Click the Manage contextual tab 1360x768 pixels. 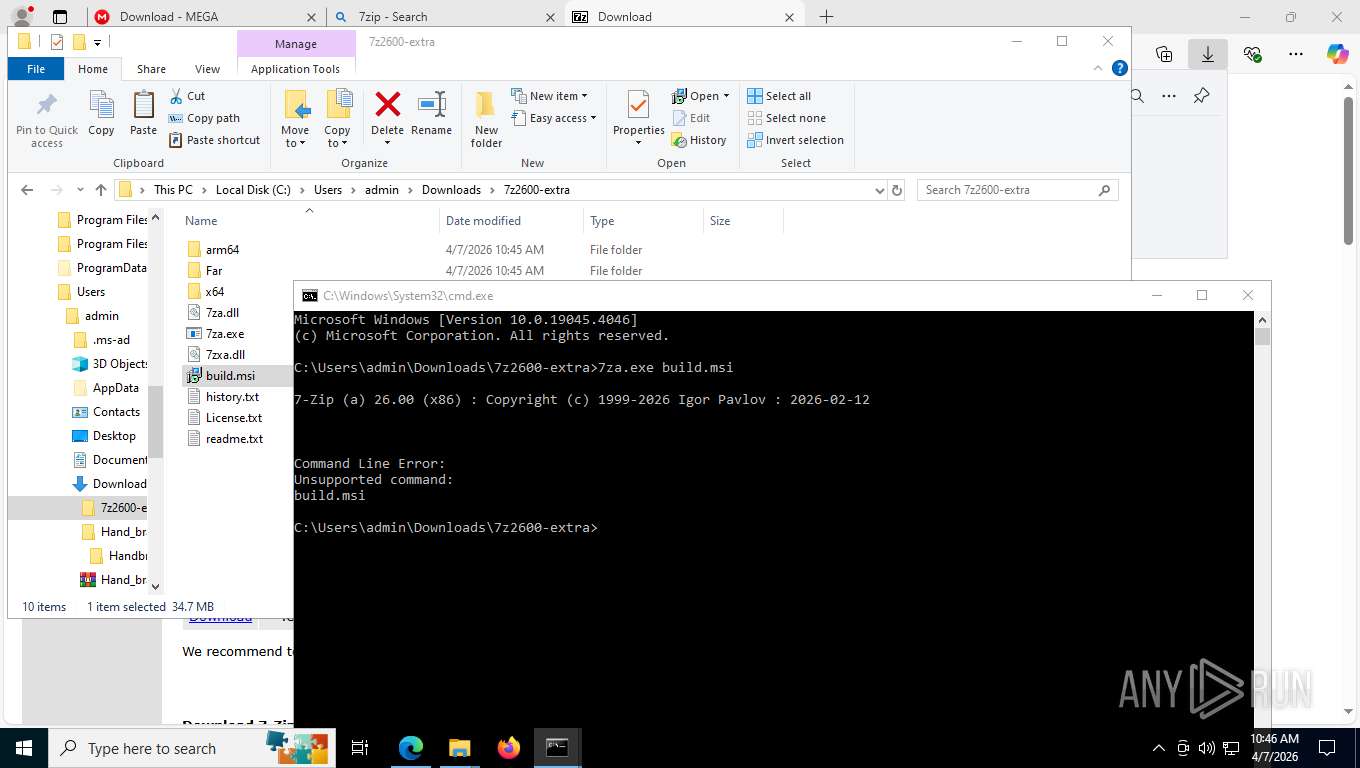point(295,44)
